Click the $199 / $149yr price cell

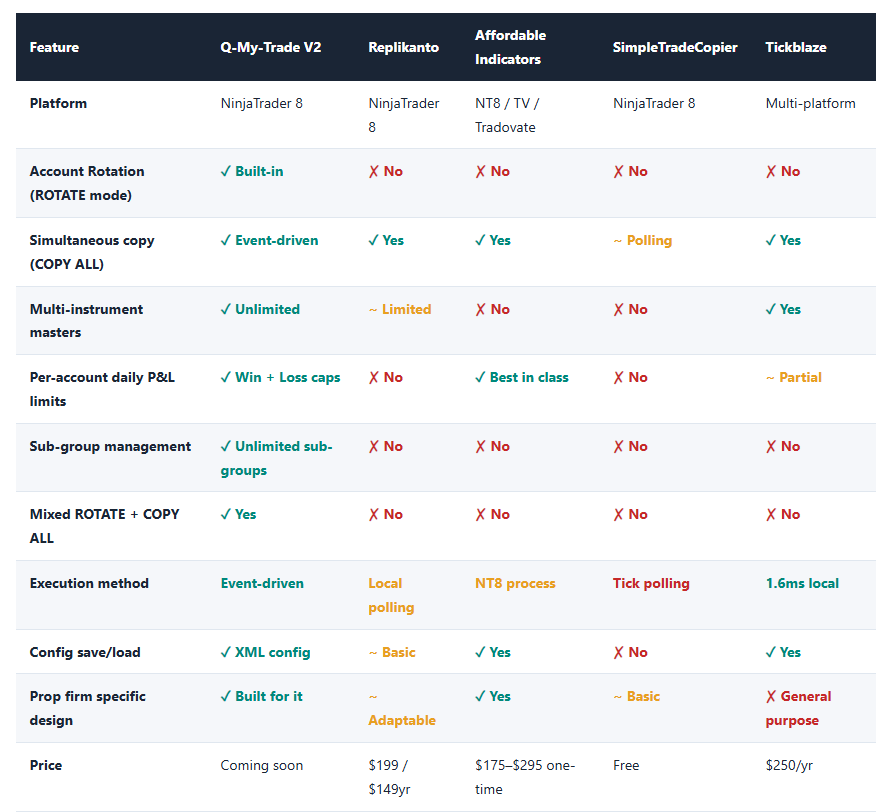coord(389,777)
